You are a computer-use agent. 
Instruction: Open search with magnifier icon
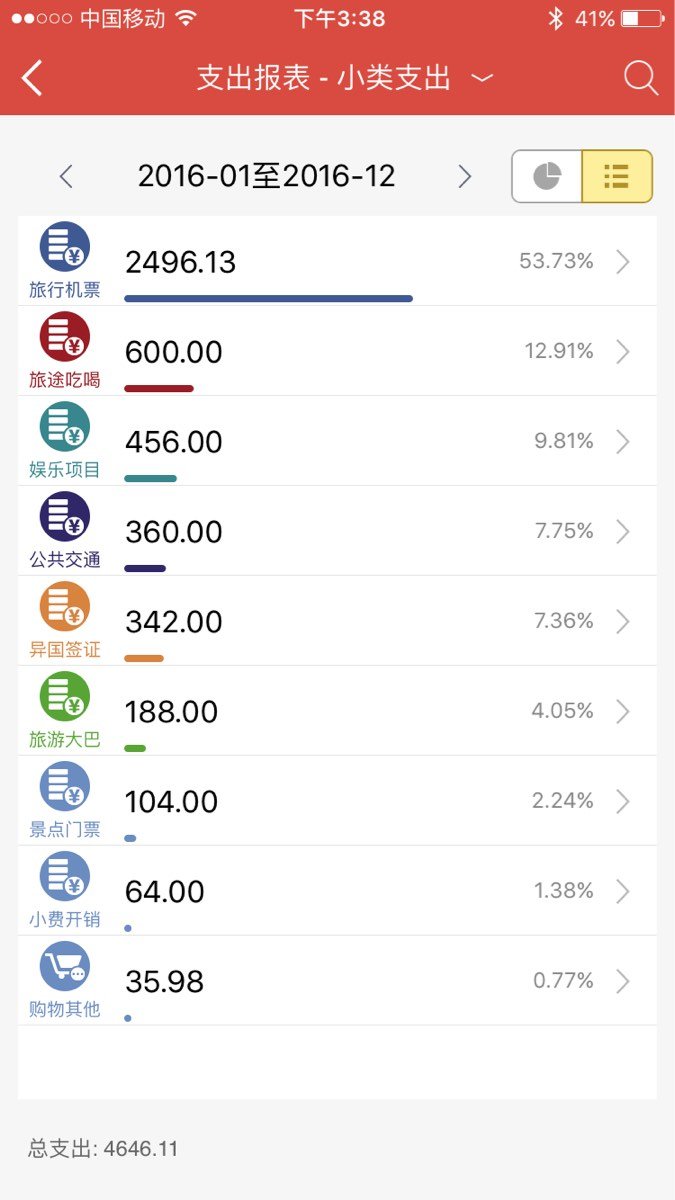(x=640, y=78)
